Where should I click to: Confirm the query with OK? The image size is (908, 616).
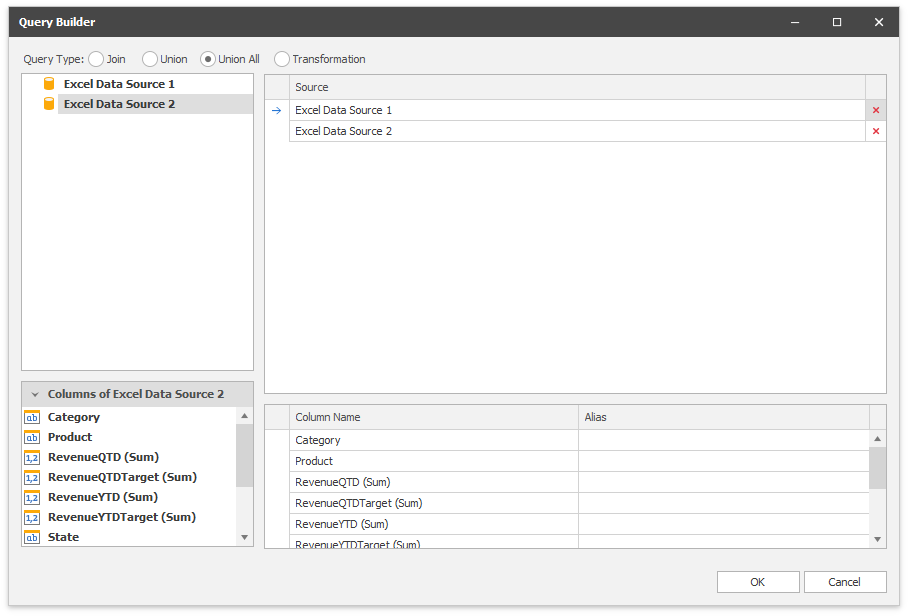click(758, 582)
